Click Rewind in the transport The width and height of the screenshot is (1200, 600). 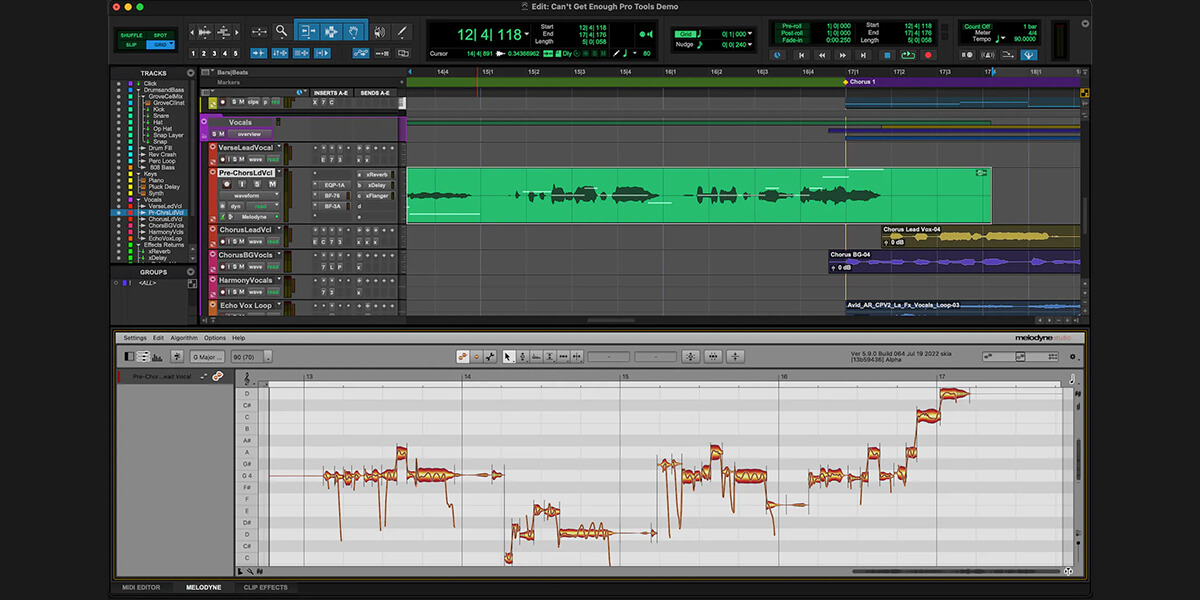822,55
